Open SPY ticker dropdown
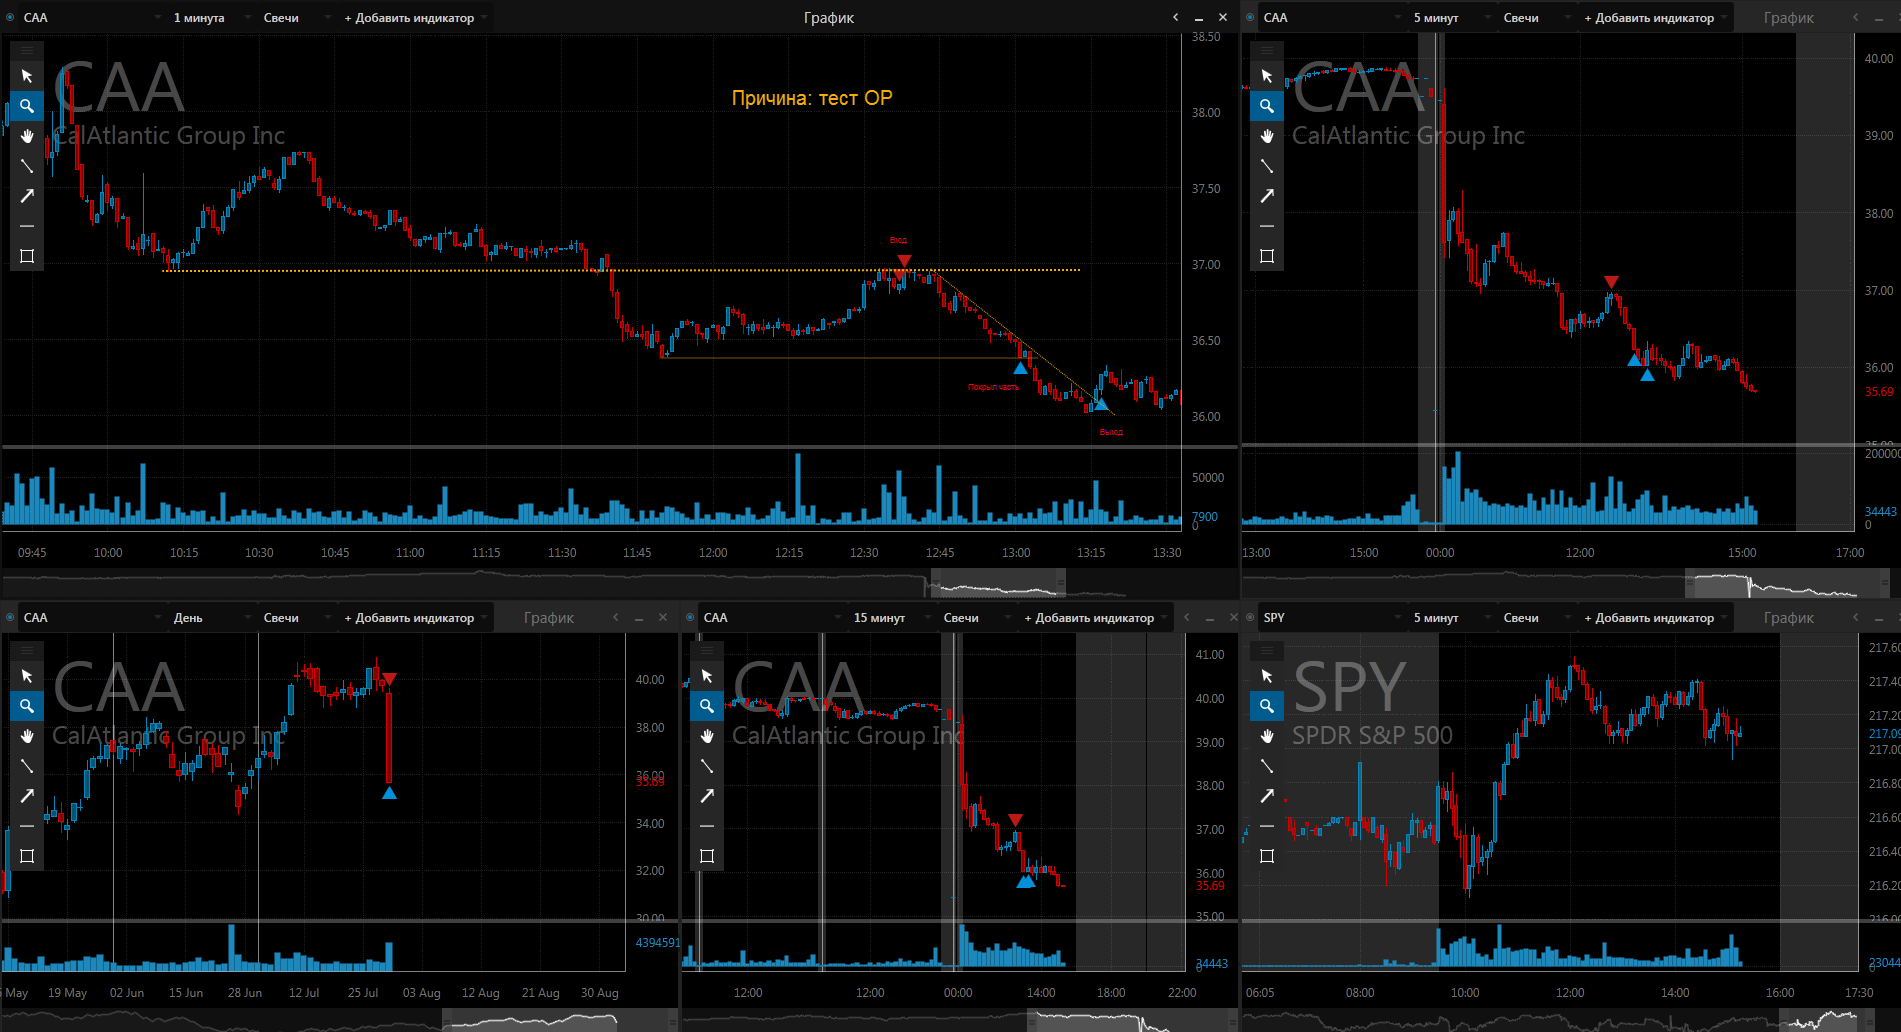Viewport: 1901px width, 1032px height. 1332,618
